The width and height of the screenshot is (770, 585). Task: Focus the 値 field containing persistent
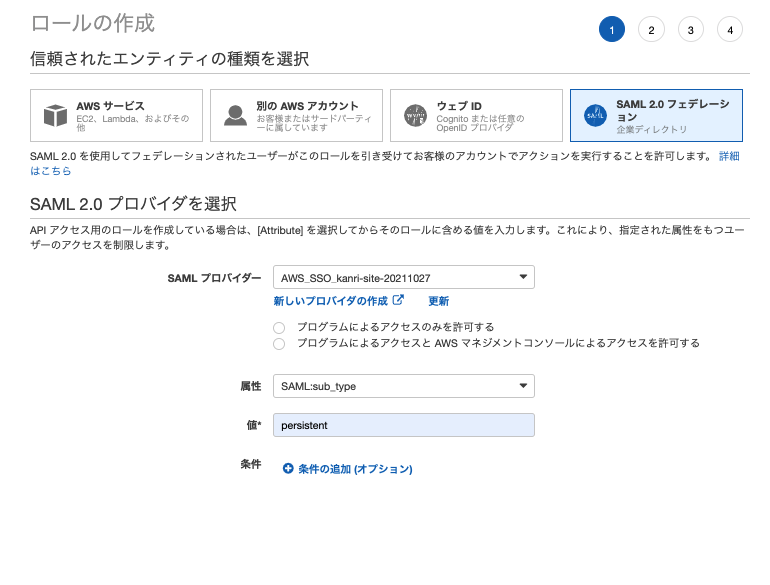pos(404,425)
